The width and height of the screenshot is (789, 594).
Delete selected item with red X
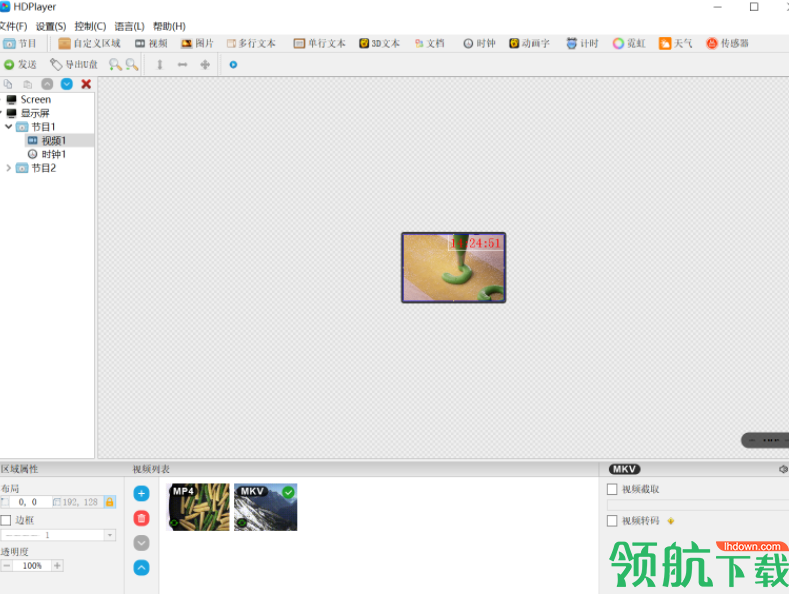pos(86,84)
